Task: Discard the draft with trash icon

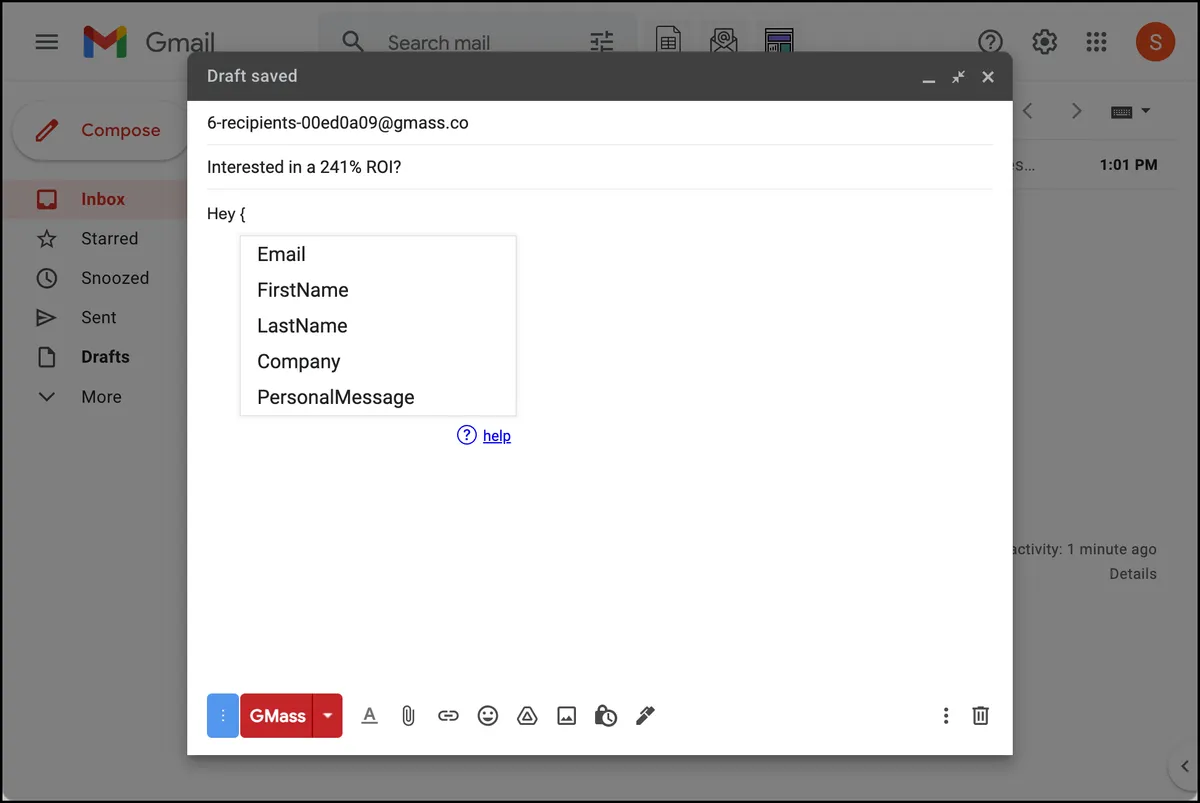Action: coord(981,716)
